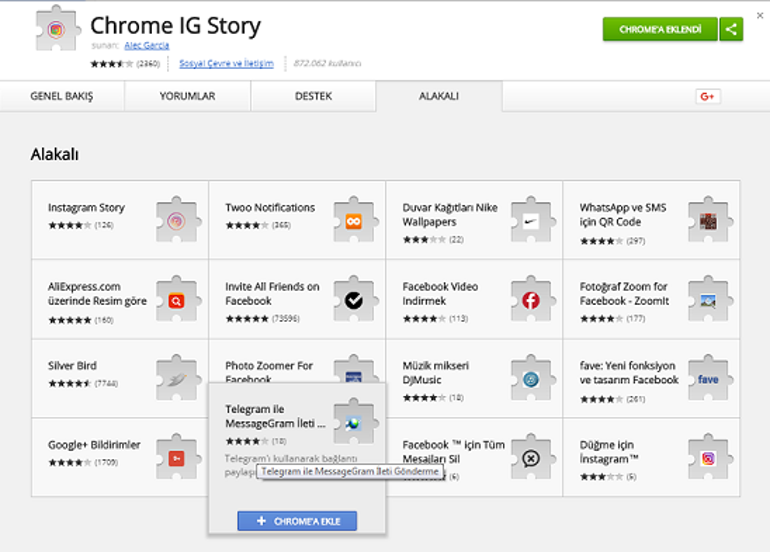Click the green Chrome'a Eklendi button
This screenshot has height=552, width=770.
coord(660,29)
